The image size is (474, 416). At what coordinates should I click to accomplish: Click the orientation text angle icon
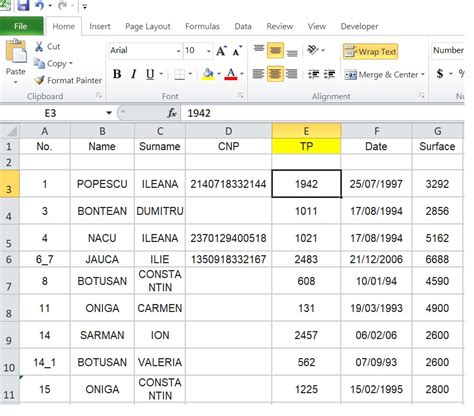pos(313,51)
